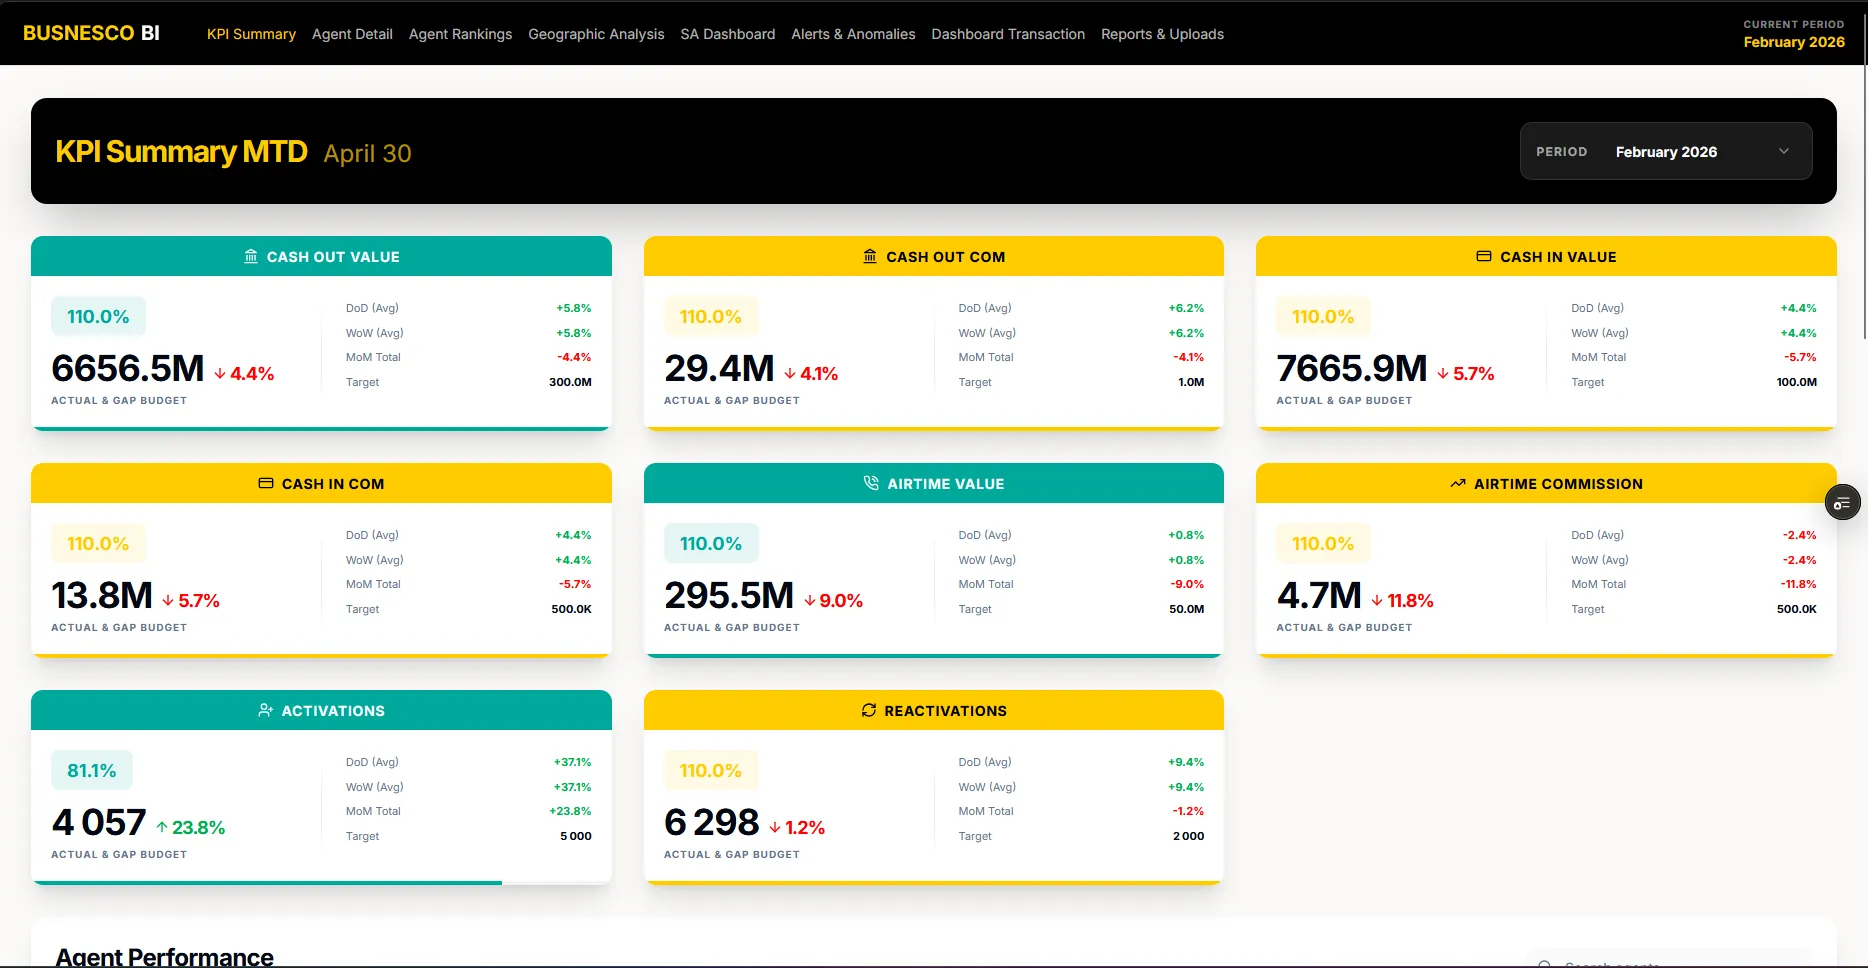Go to Agent Rankings tab
1868x968 pixels.
click(x=460, y=34)
